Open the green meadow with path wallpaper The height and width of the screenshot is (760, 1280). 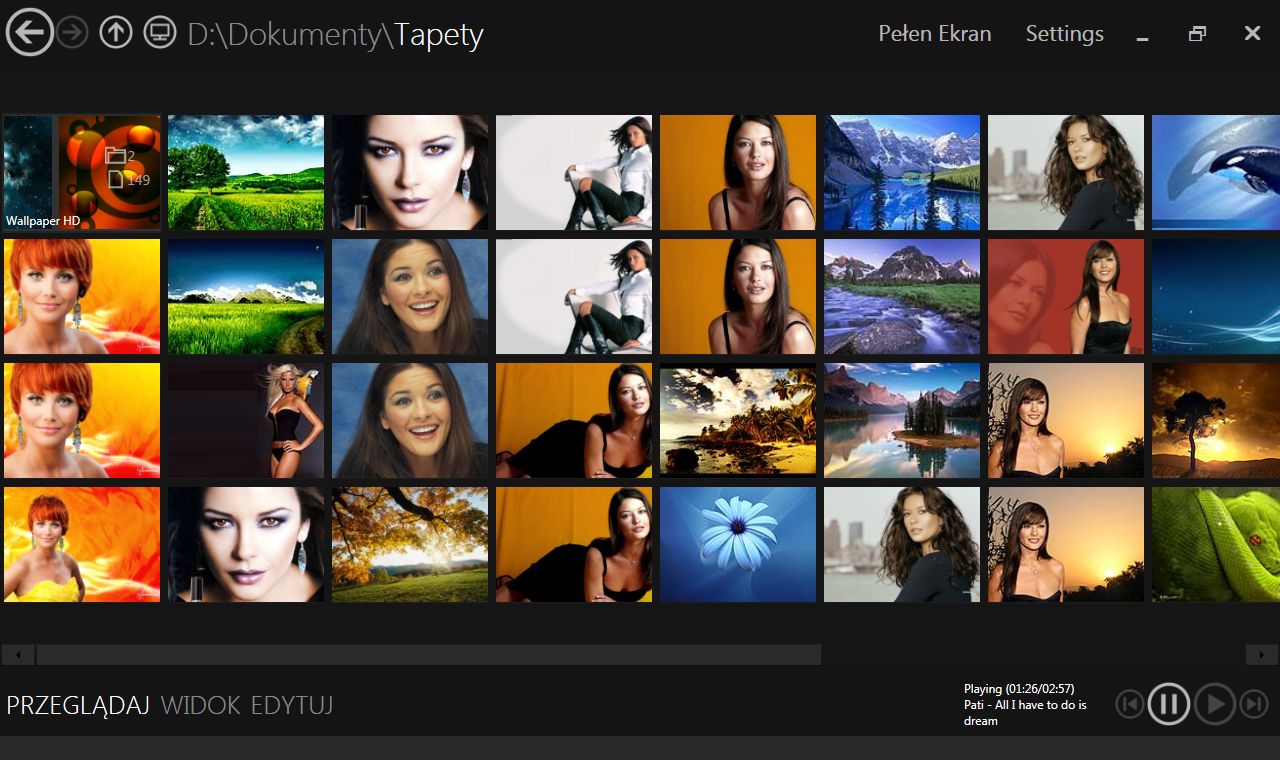coord(246,296)
